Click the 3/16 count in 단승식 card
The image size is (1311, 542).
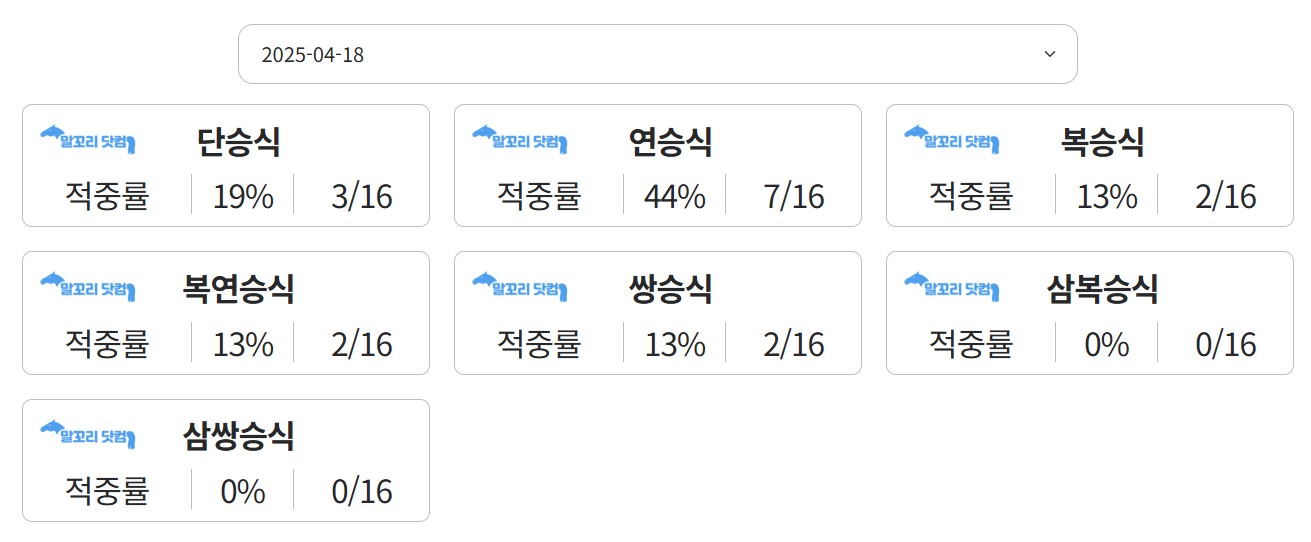362,197
